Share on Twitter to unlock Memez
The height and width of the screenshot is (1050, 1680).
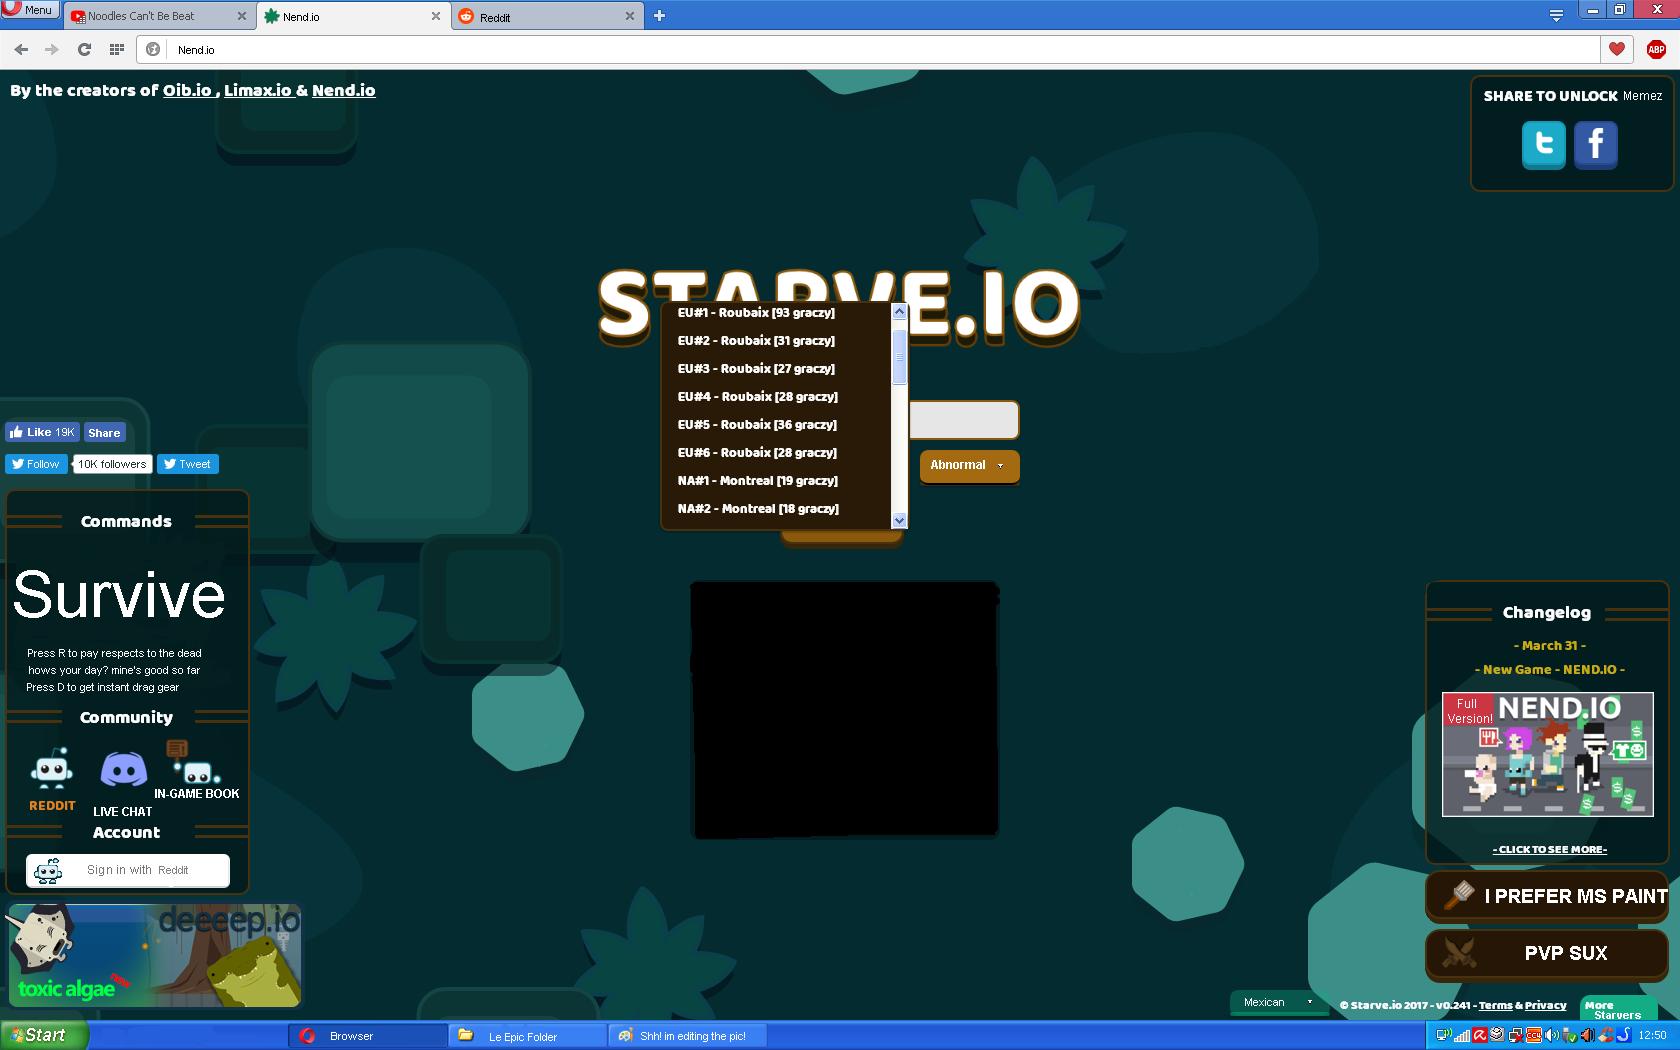(x=1544, y=145)
